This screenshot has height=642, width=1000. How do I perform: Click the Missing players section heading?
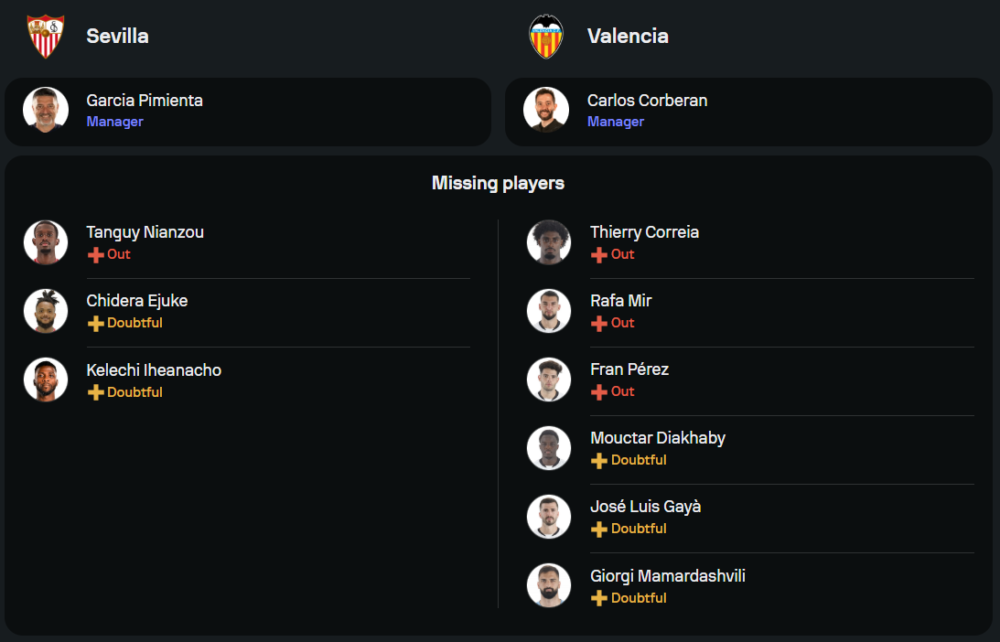coord(498,183)
